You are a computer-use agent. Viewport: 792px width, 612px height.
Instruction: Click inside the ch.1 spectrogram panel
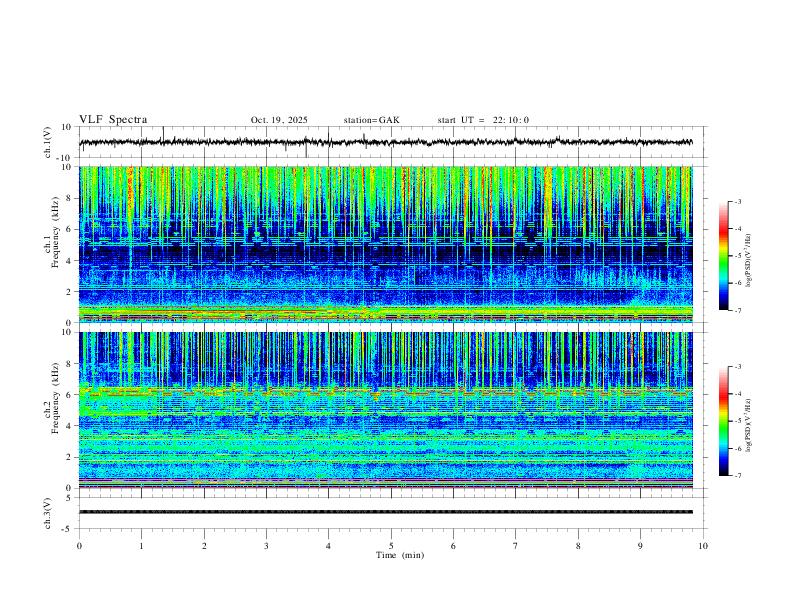point(386,244)
